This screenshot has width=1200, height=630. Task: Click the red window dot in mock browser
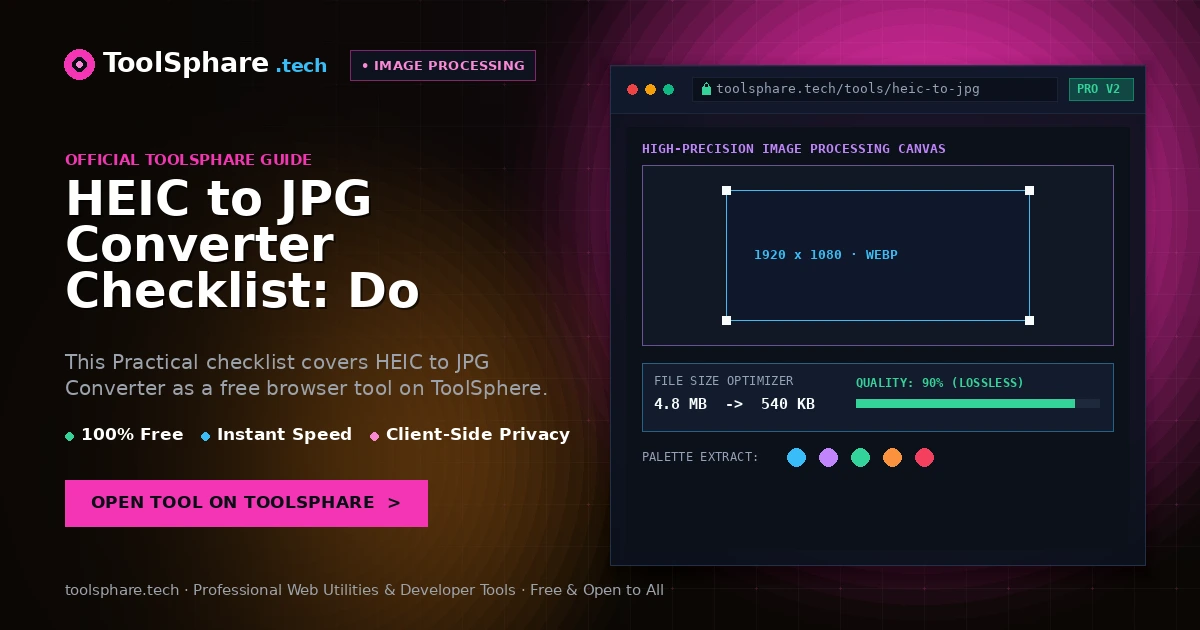click(x=632, y=89)
